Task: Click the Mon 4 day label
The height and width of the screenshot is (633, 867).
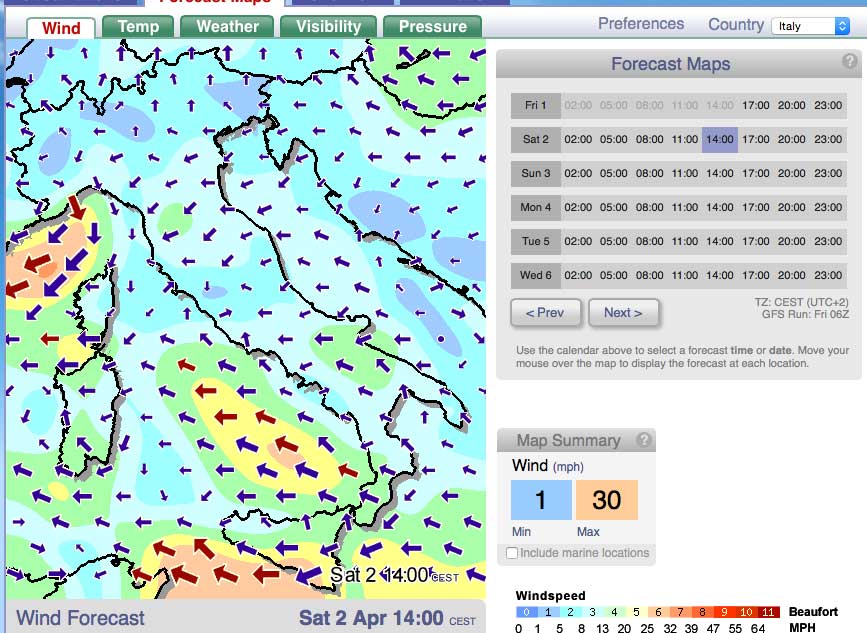Action: (536, 207)
